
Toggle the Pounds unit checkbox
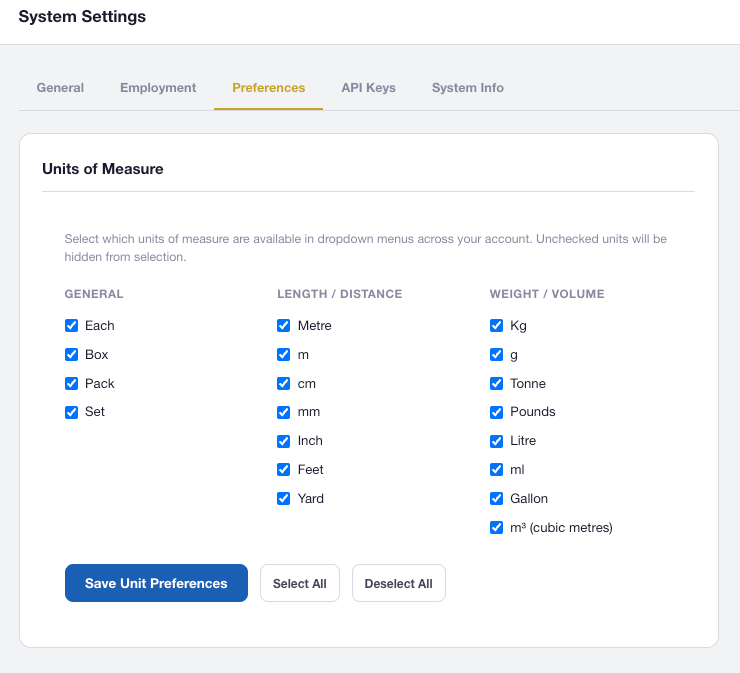click(x=496, y=412)
